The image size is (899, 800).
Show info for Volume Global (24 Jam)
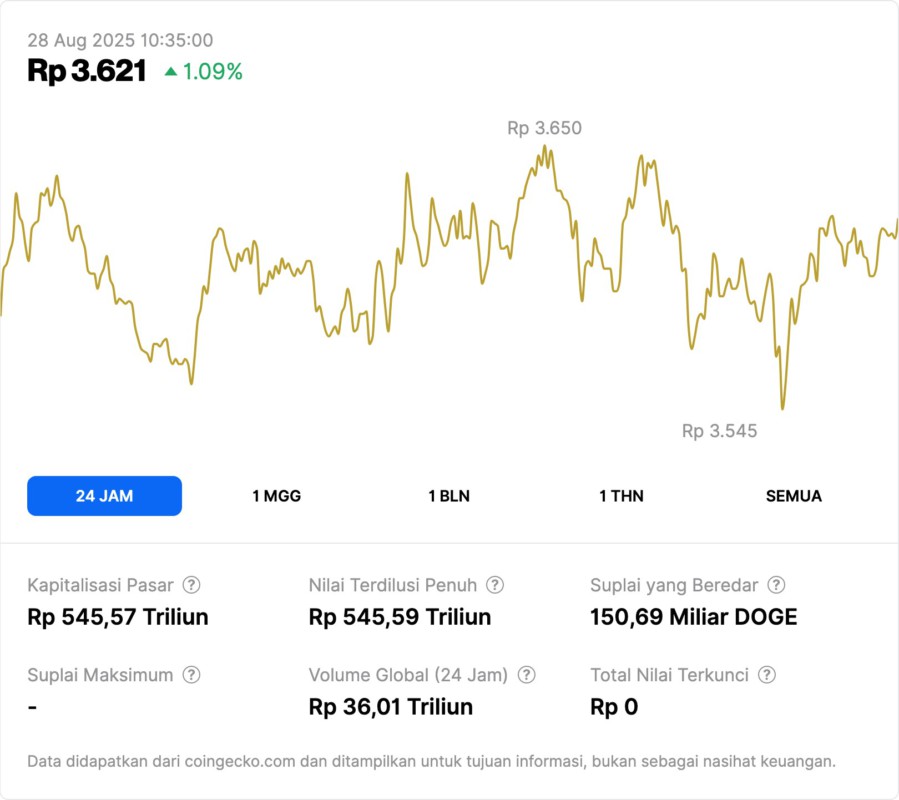point(527,675)
